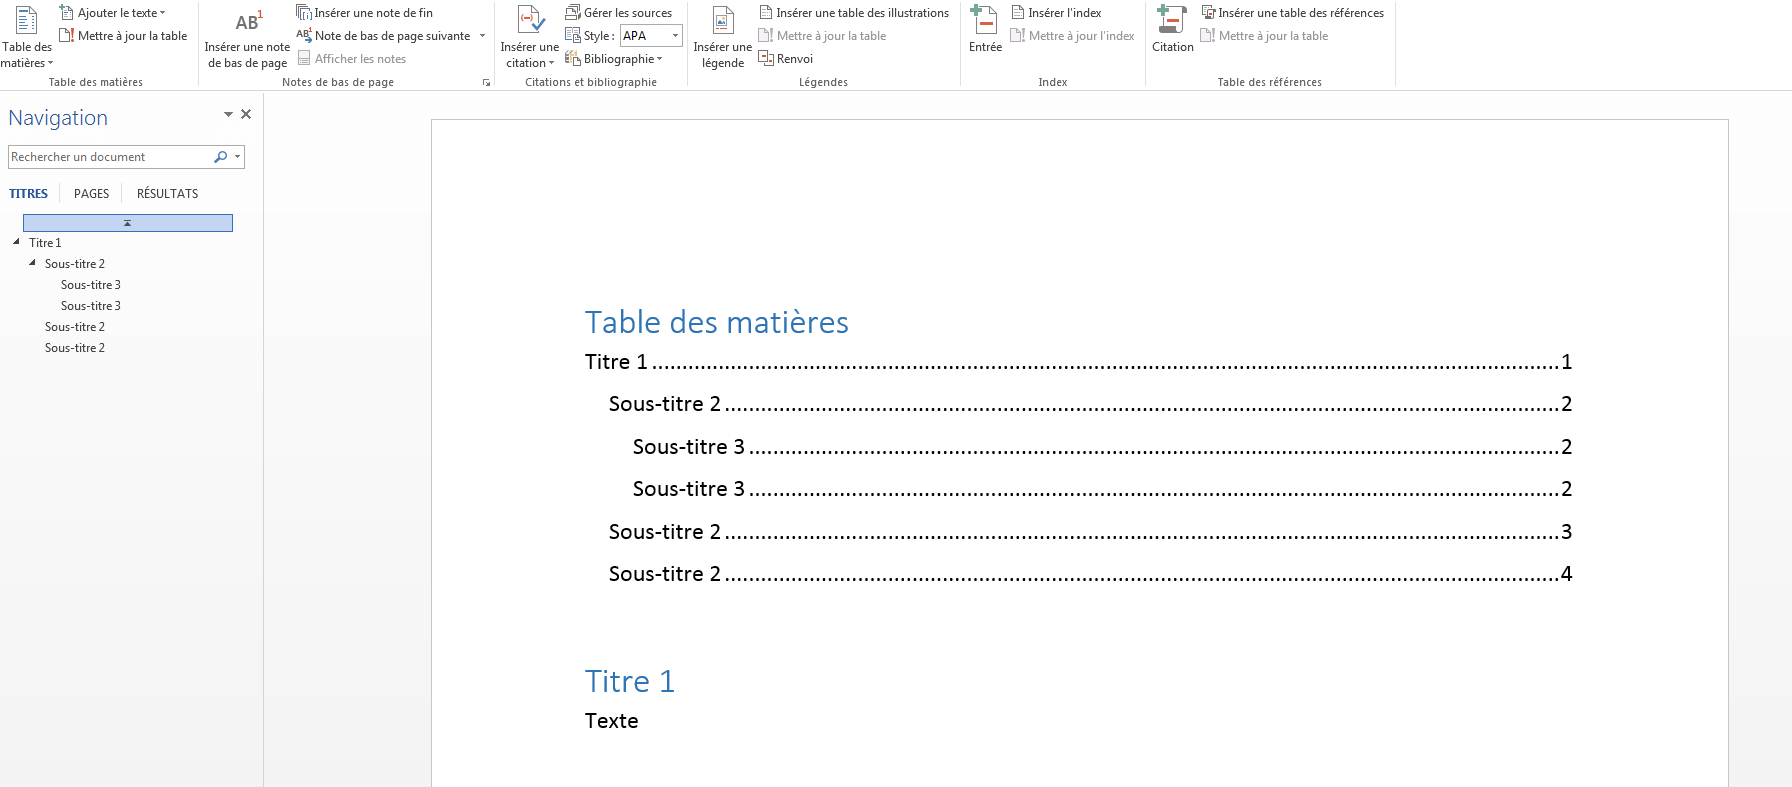Click second Sous-titre 3 TOC entry
1792x787 pixels.
click(1102, 489)
